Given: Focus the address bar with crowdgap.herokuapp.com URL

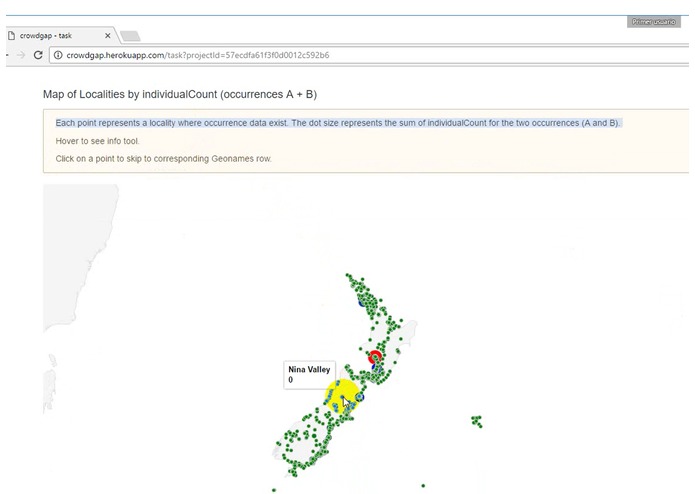Looking at the screenshot, I should 370,55.
